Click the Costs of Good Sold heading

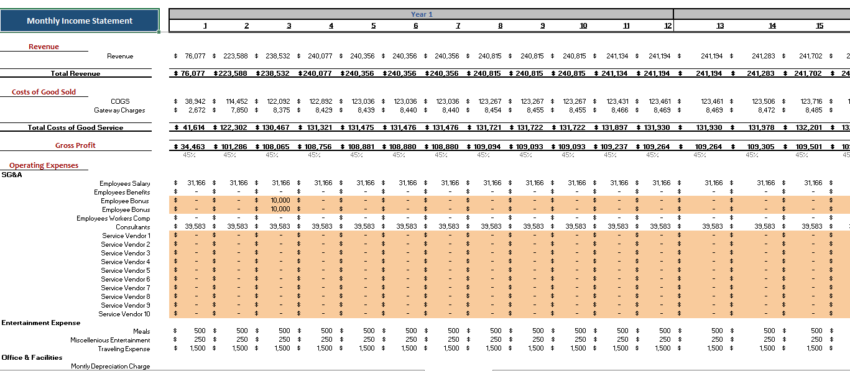pyautogui.click(x=43, y=92)
